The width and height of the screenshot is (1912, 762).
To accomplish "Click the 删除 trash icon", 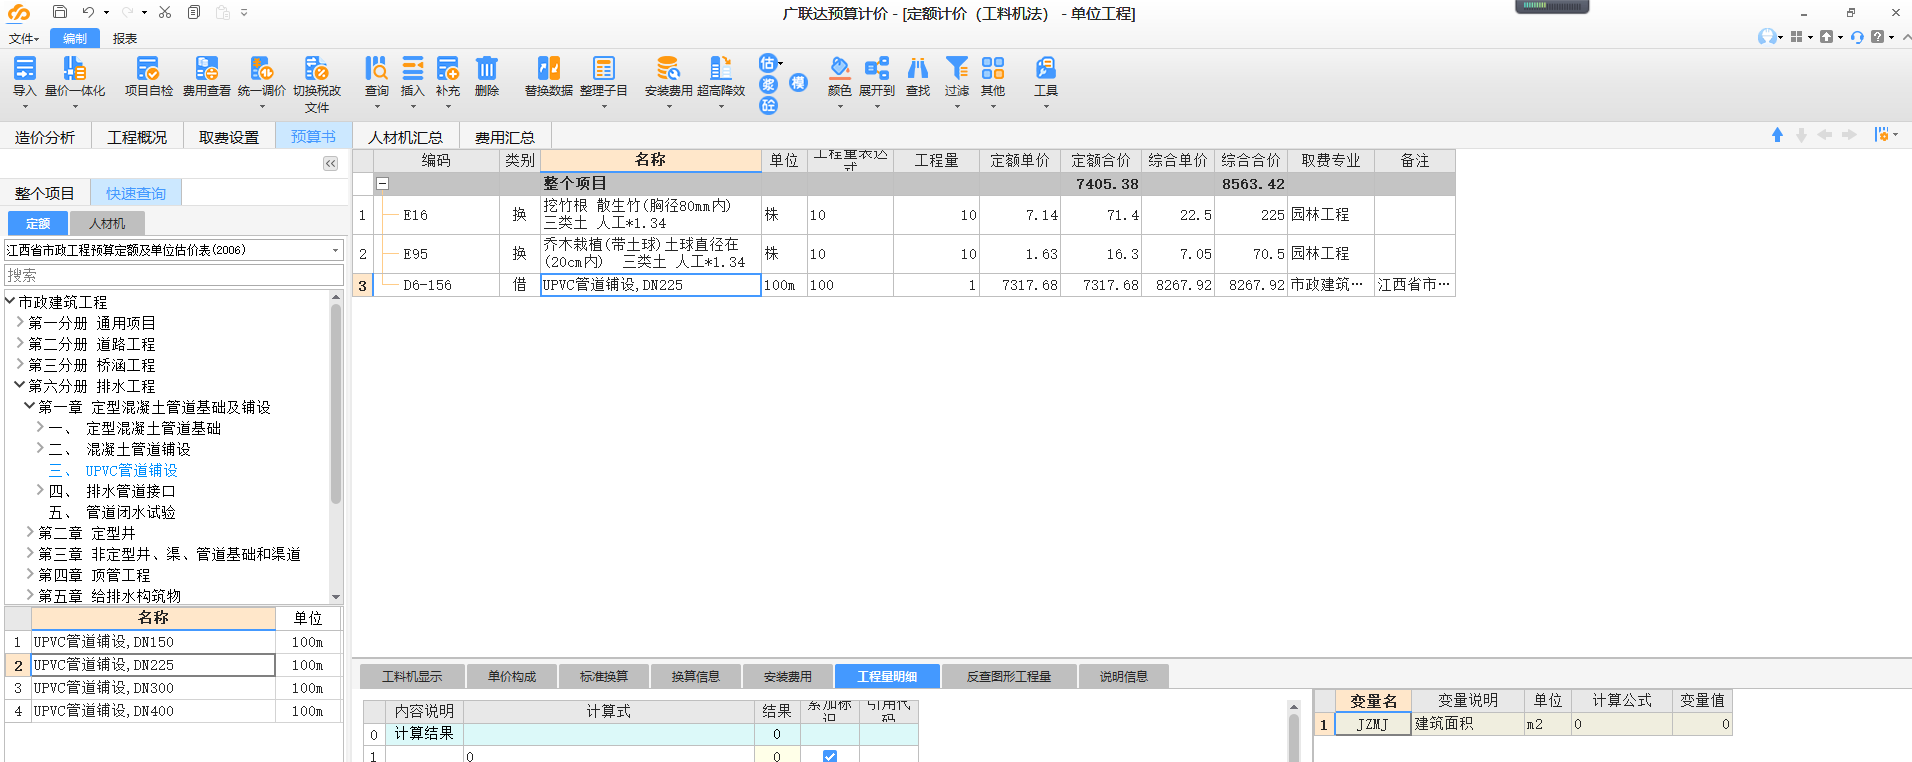I will pyautogui.click(x=486, y=68).
